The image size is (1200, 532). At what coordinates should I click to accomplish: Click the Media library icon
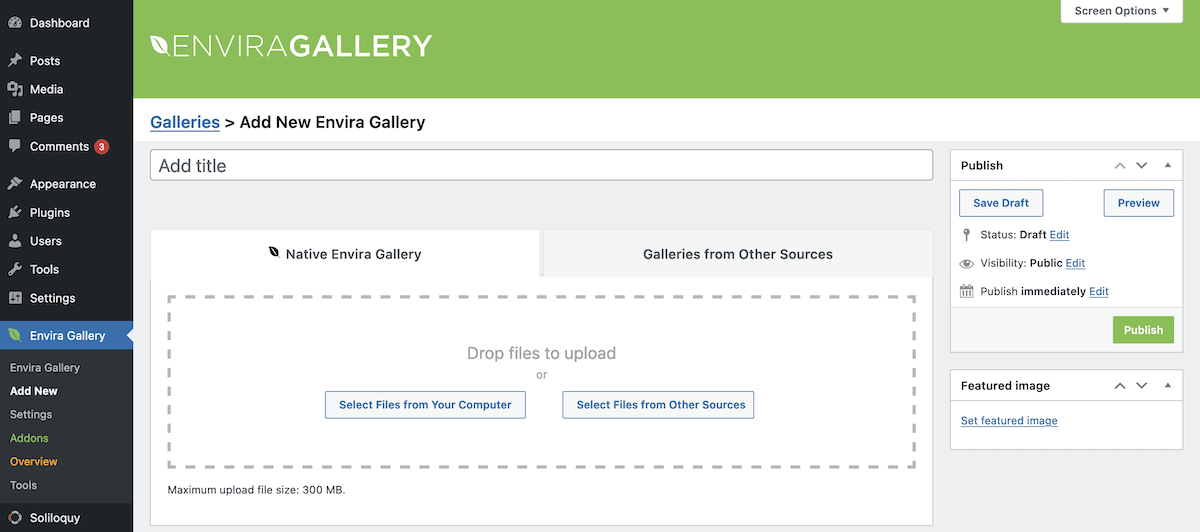click(x=15, y=89)
